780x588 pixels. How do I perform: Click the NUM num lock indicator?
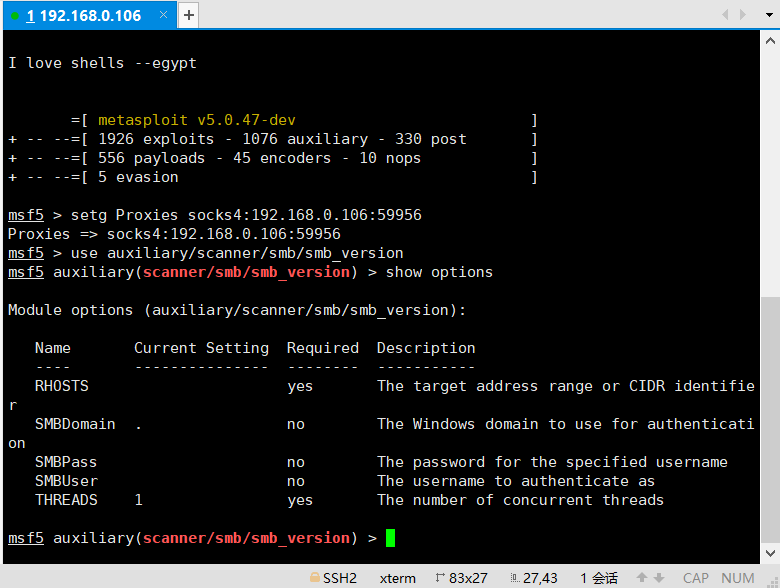[738, 578]
